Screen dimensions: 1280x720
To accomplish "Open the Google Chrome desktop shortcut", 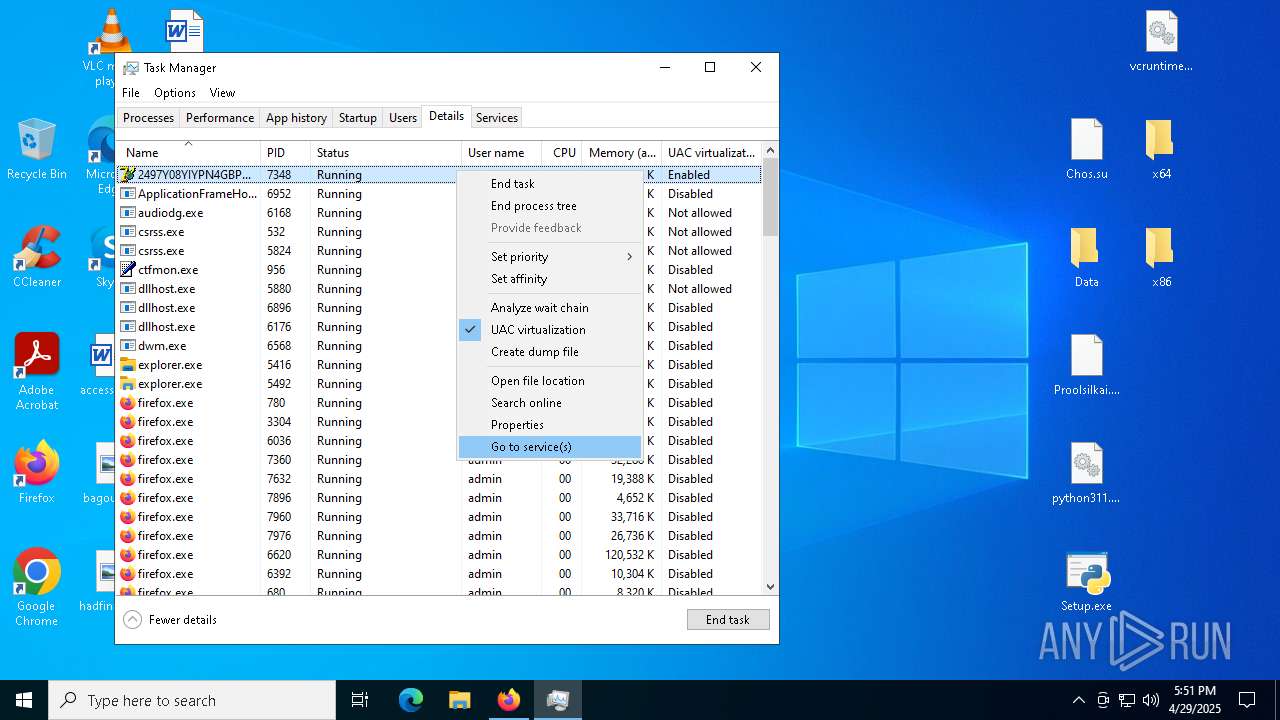I will 37,588.
